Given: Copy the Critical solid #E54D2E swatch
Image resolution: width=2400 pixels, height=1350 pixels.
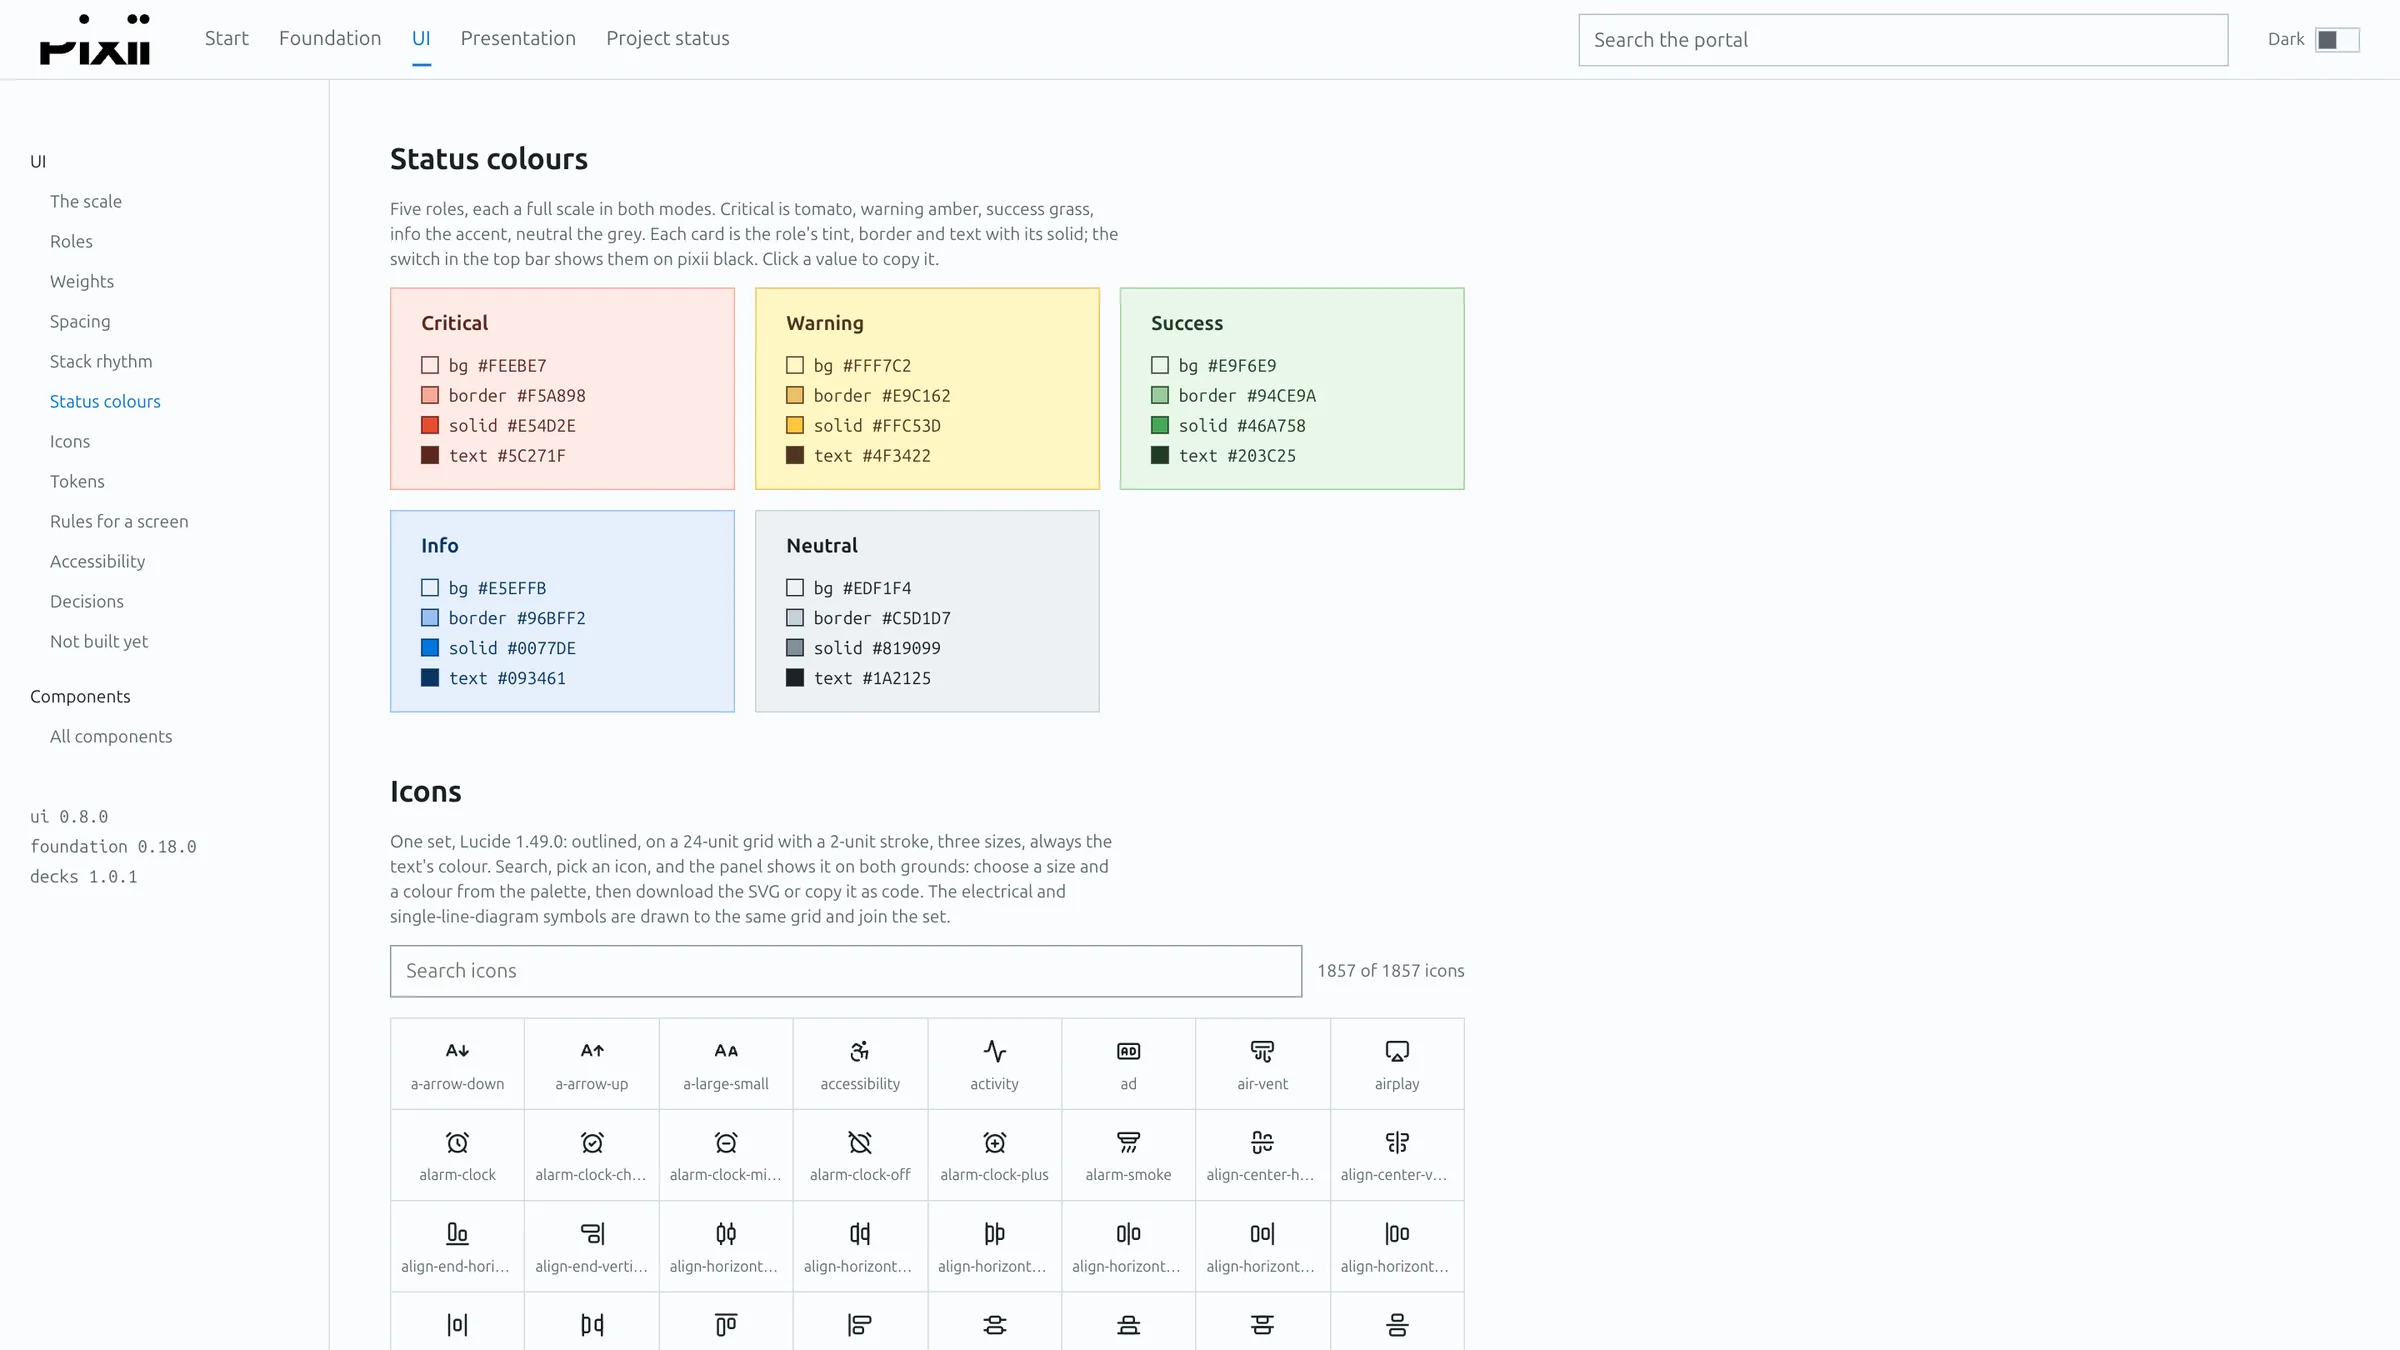Looking at the screenshot, I should (430, 425).
